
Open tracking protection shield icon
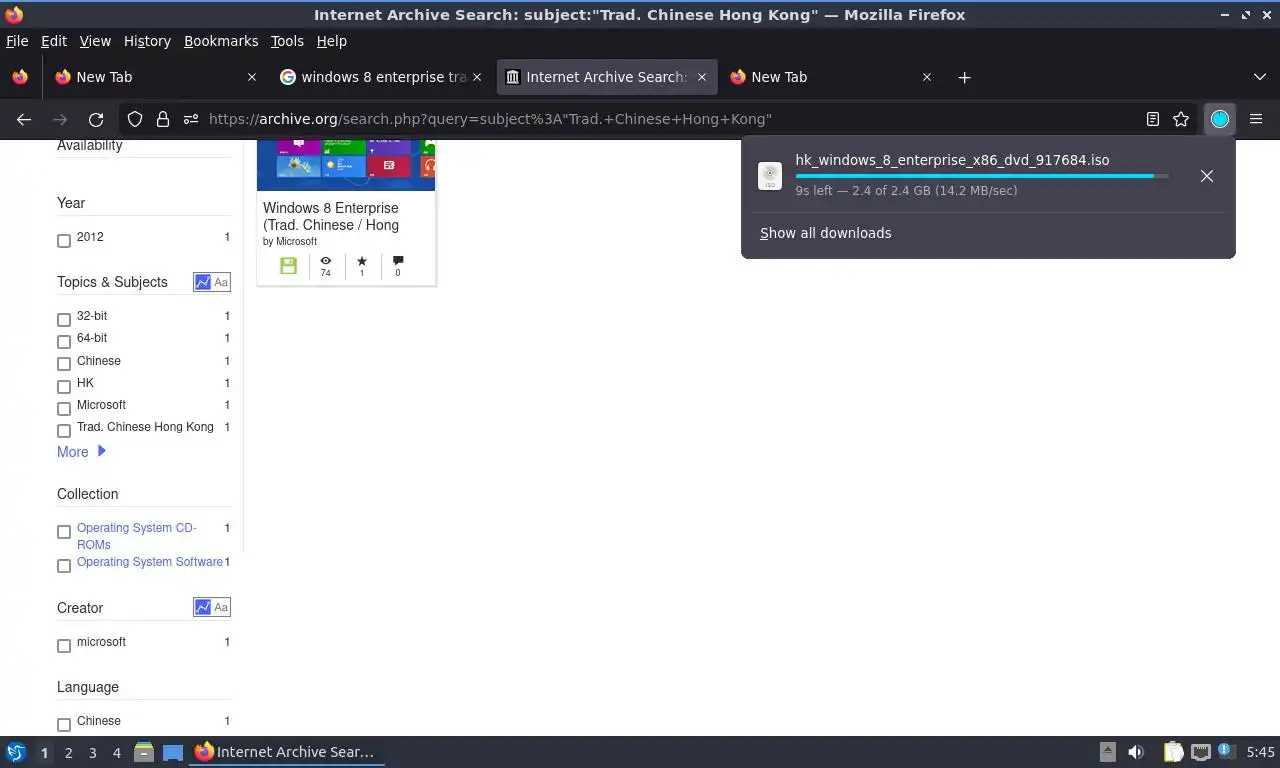coord(135,119)
